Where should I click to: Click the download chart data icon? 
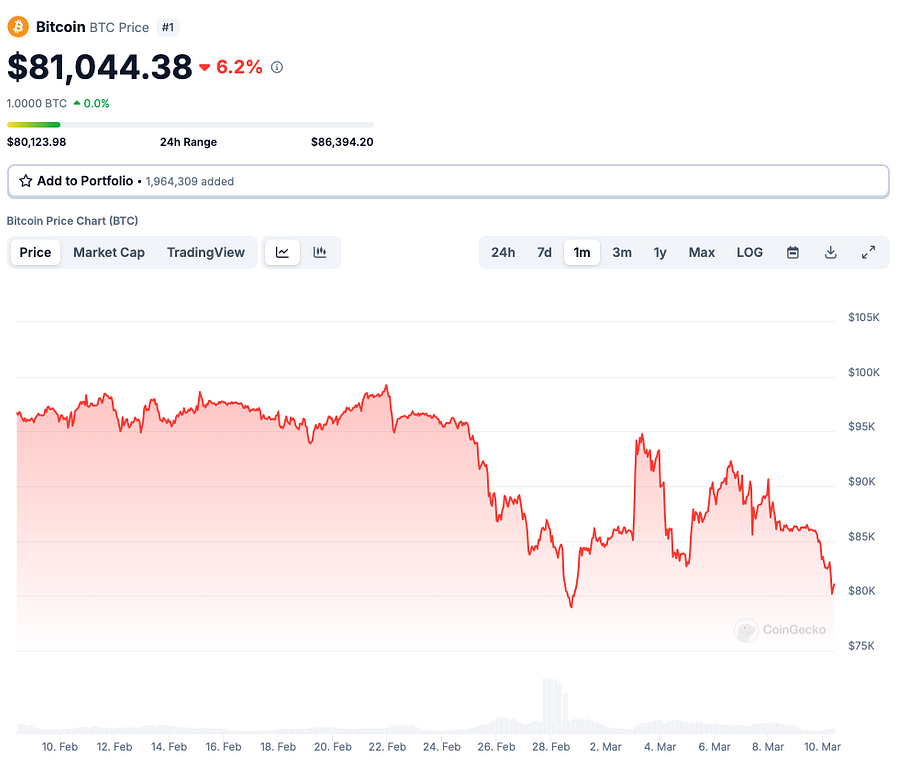coord(830,252)
